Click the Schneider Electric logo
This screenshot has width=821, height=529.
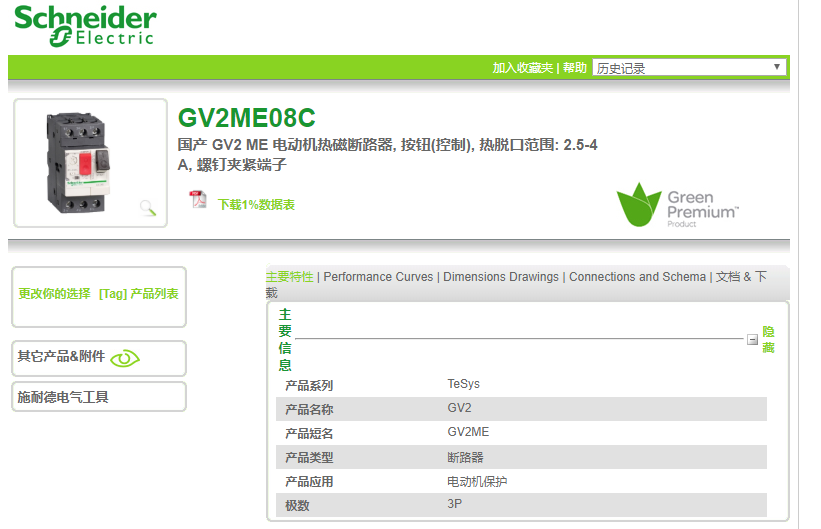pos(85,26)
